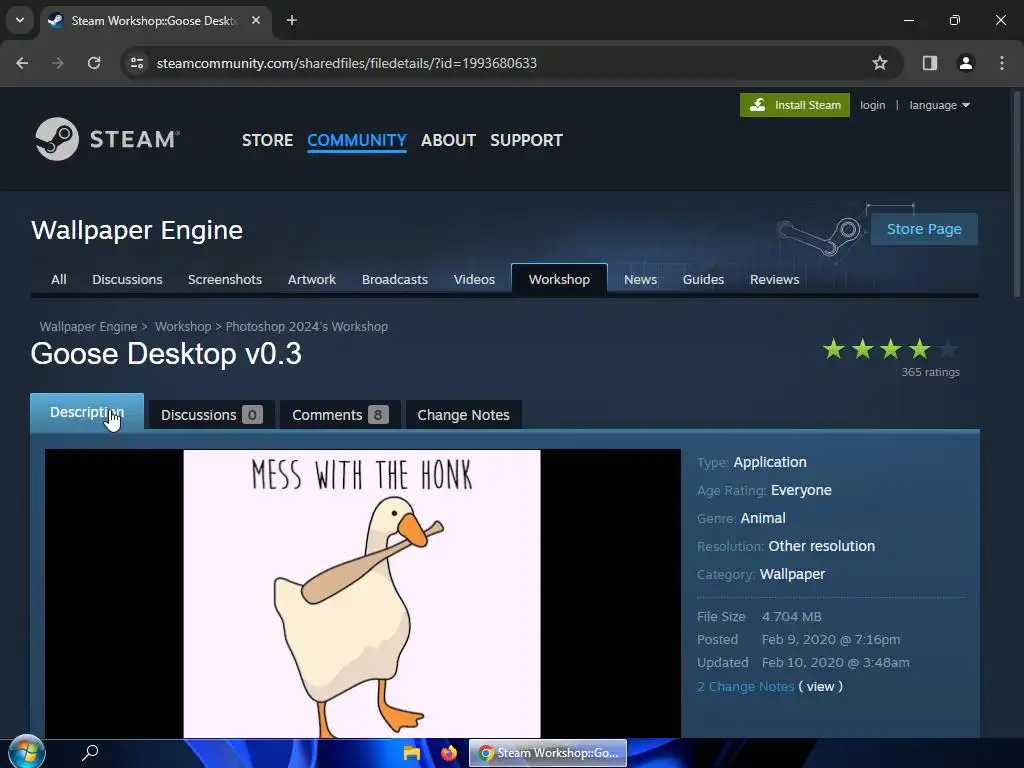Screen dimensions: 1024x768
Task: Click the 4.704 MB file size value
Action: pos(792,616)
